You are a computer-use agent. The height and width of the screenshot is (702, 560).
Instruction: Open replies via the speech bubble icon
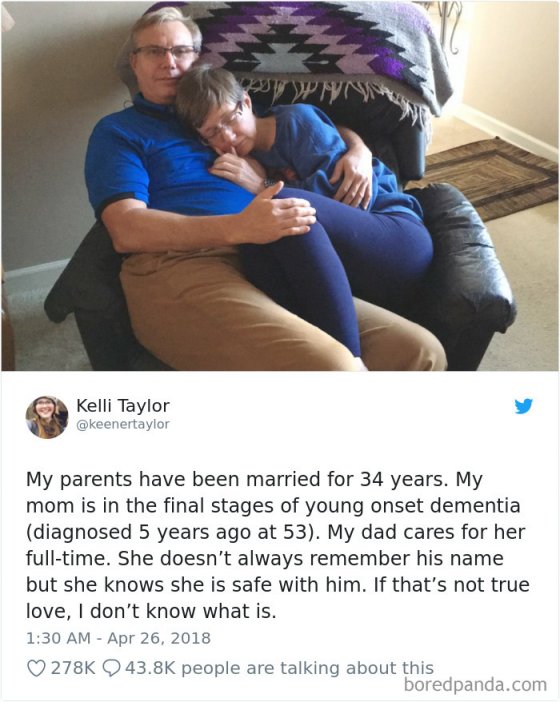click(111, 668)
